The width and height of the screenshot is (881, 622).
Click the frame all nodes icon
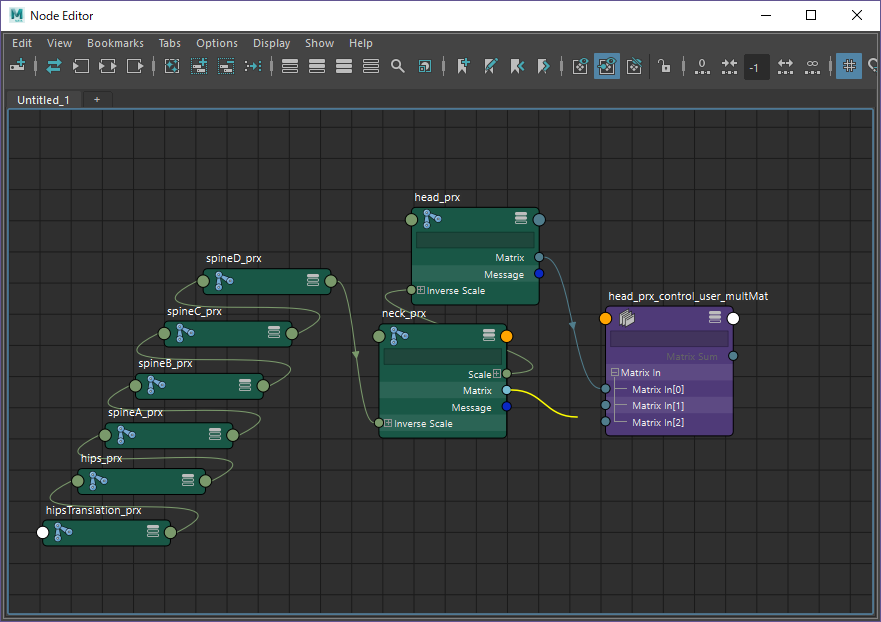coord(172,66)
